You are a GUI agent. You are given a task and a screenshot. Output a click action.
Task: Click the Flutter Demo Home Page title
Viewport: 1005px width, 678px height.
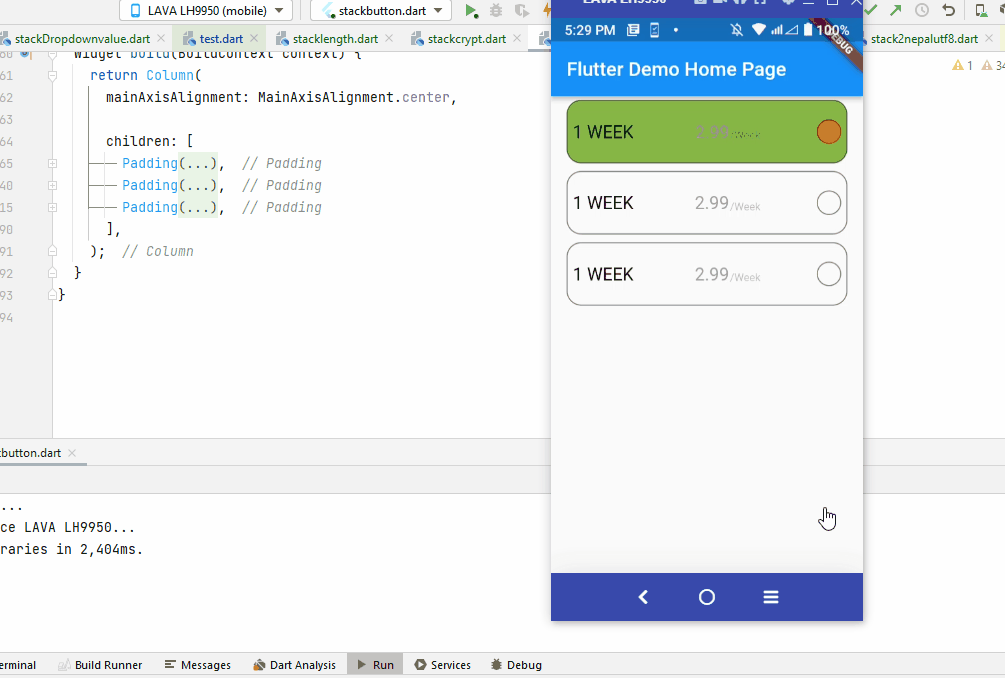pyautogui.click(x=676, y=69)
